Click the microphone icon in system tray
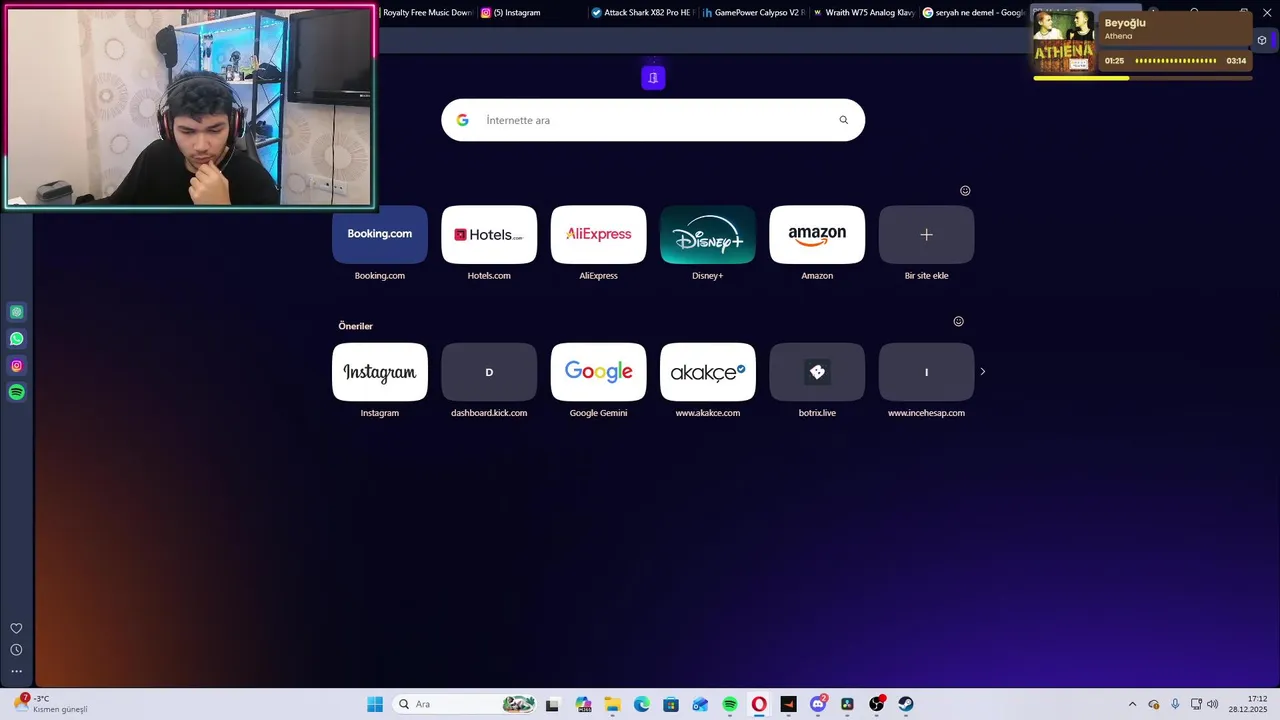 click(x=1175, y=705)
